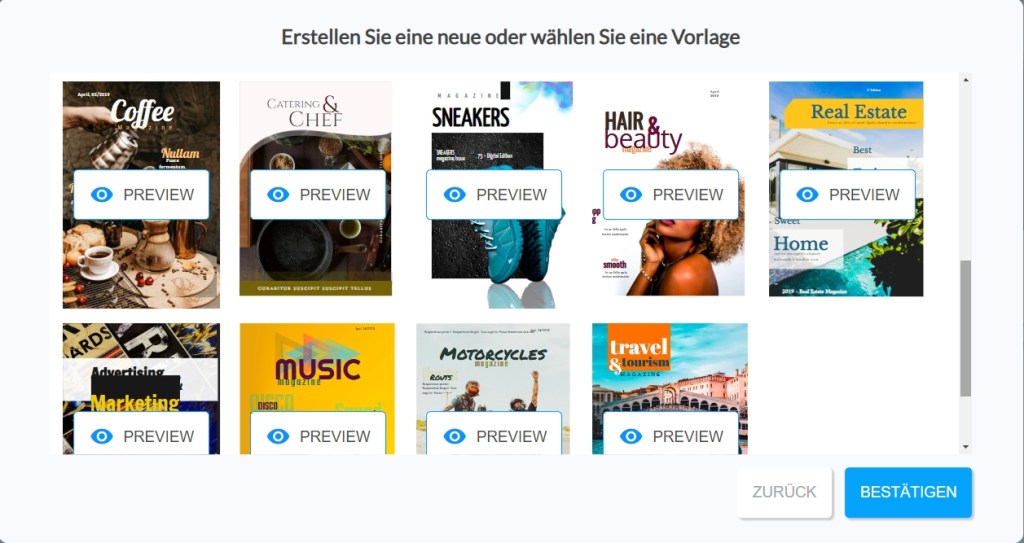Click the eye icon on Travel & Tourism template
Viewport: 1024px width, 543px height.
point(631,436)
